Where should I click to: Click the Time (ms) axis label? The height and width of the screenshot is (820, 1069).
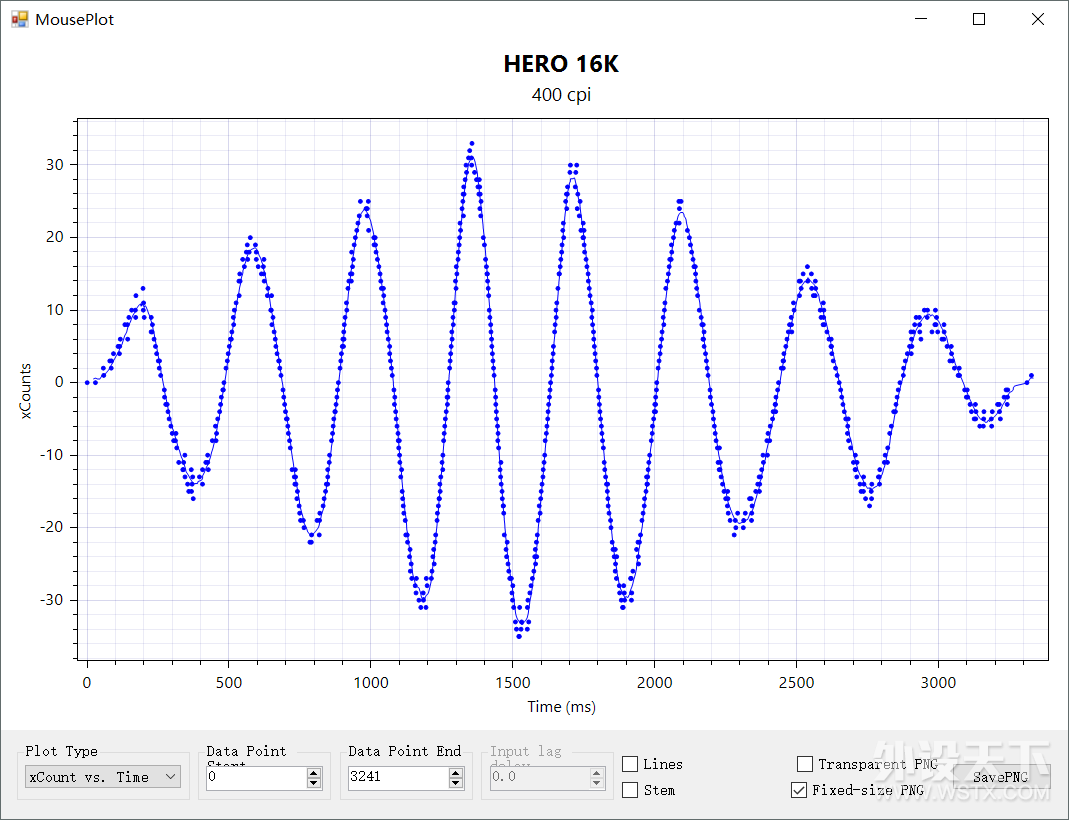[561, 707]
